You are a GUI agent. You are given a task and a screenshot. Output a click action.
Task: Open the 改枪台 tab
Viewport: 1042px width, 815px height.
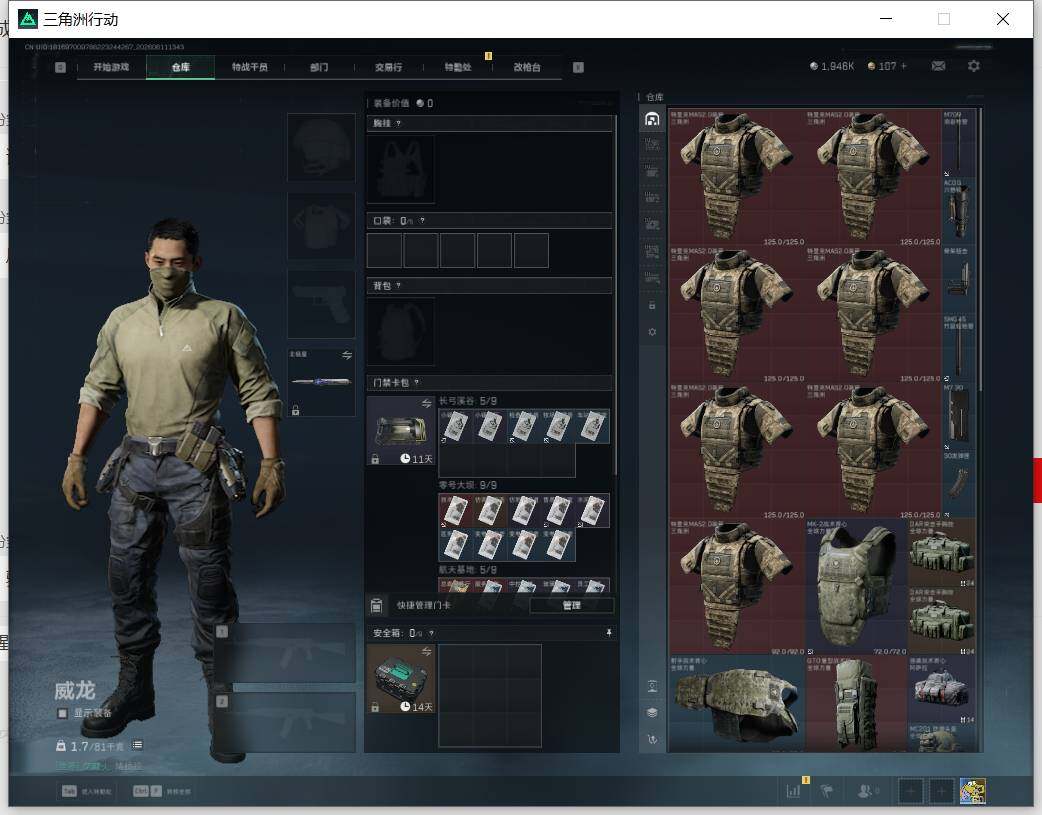(x=527, y=67)
